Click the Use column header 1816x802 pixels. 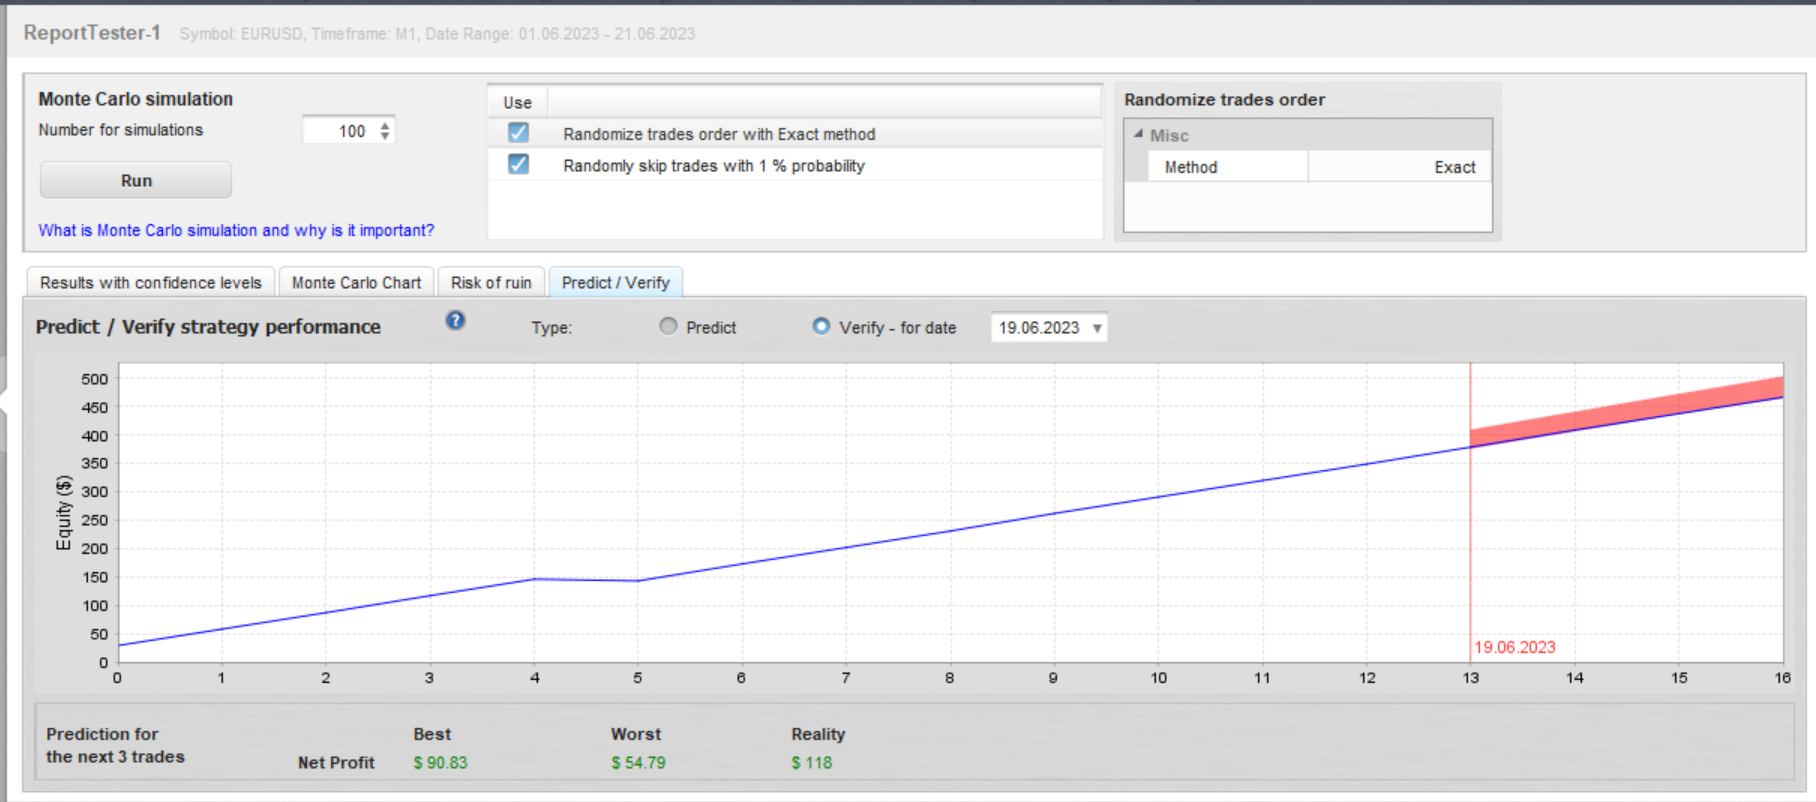pos(517,102)
